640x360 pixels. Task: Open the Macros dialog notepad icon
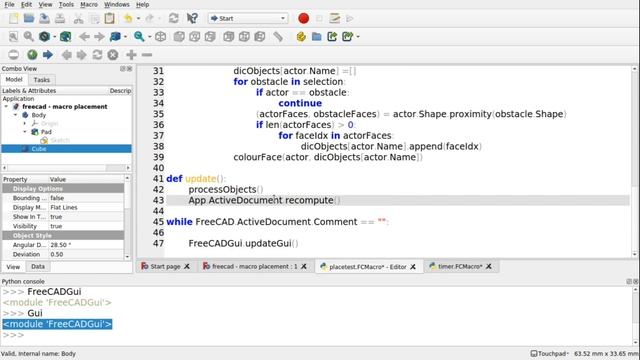(335, 18)
